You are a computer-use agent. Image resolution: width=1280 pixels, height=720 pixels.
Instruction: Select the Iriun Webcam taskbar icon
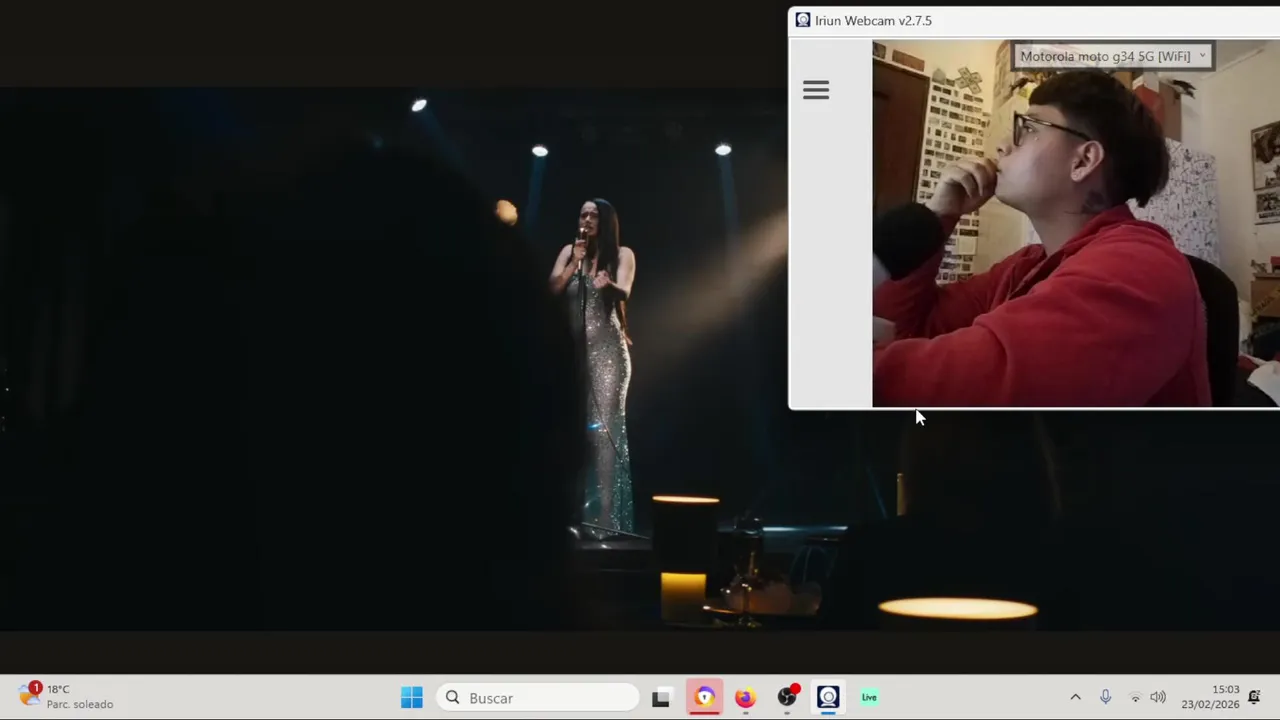pos(828,698)
